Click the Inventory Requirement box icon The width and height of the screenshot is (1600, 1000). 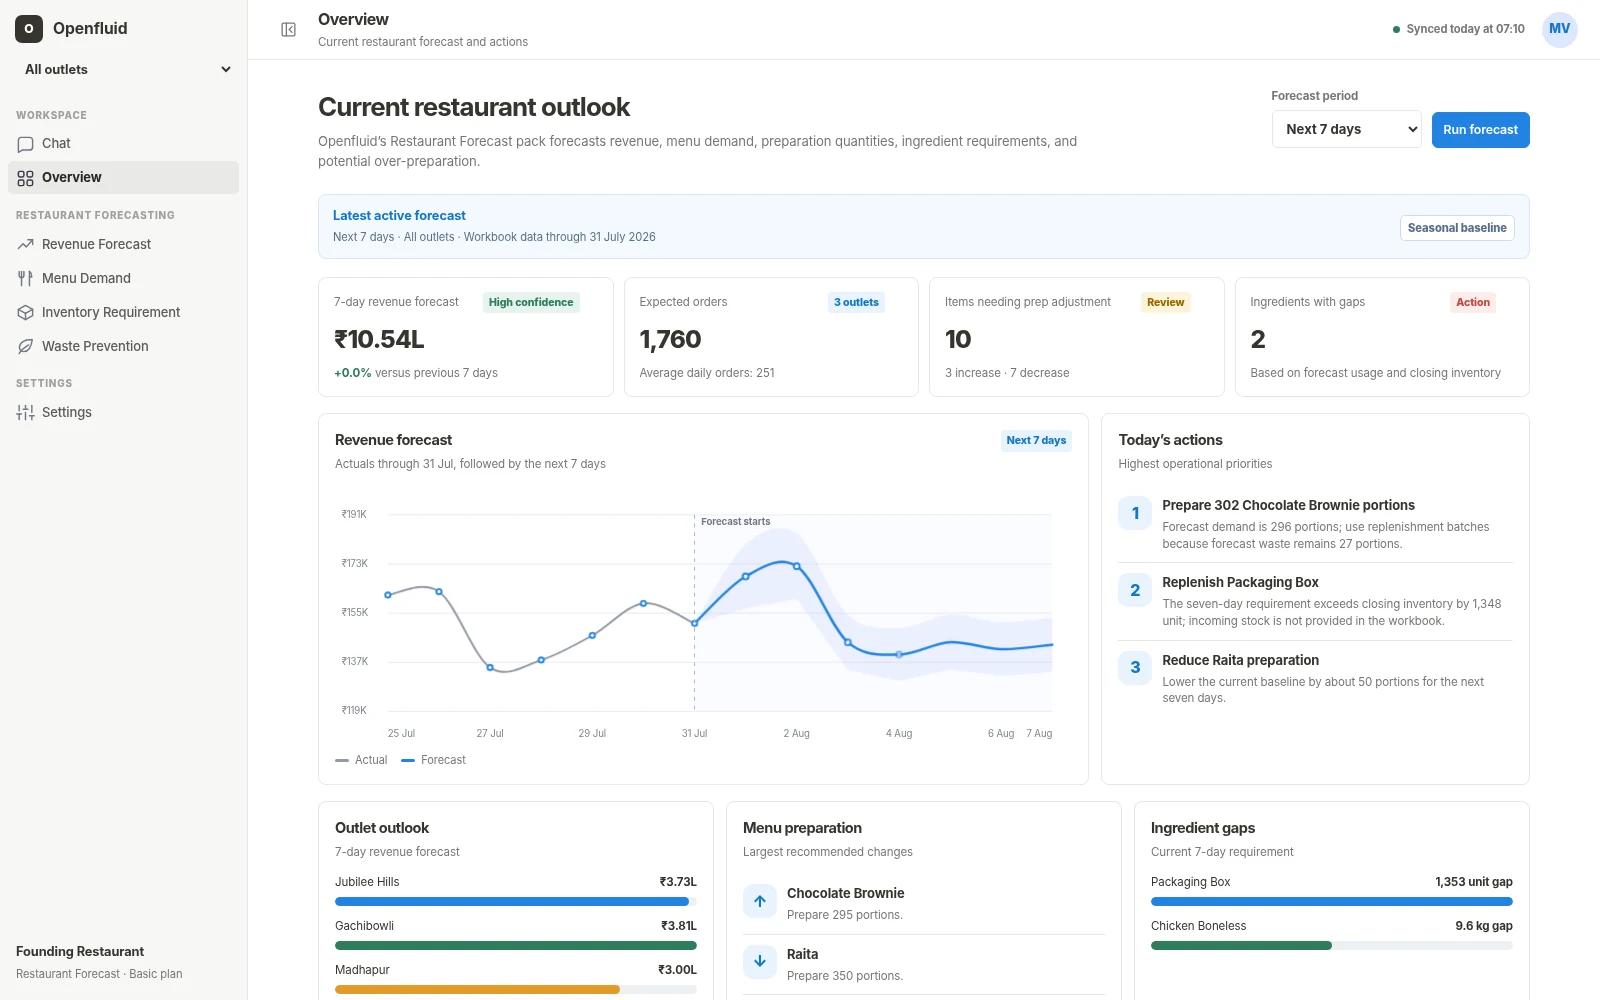click(26, 313)
